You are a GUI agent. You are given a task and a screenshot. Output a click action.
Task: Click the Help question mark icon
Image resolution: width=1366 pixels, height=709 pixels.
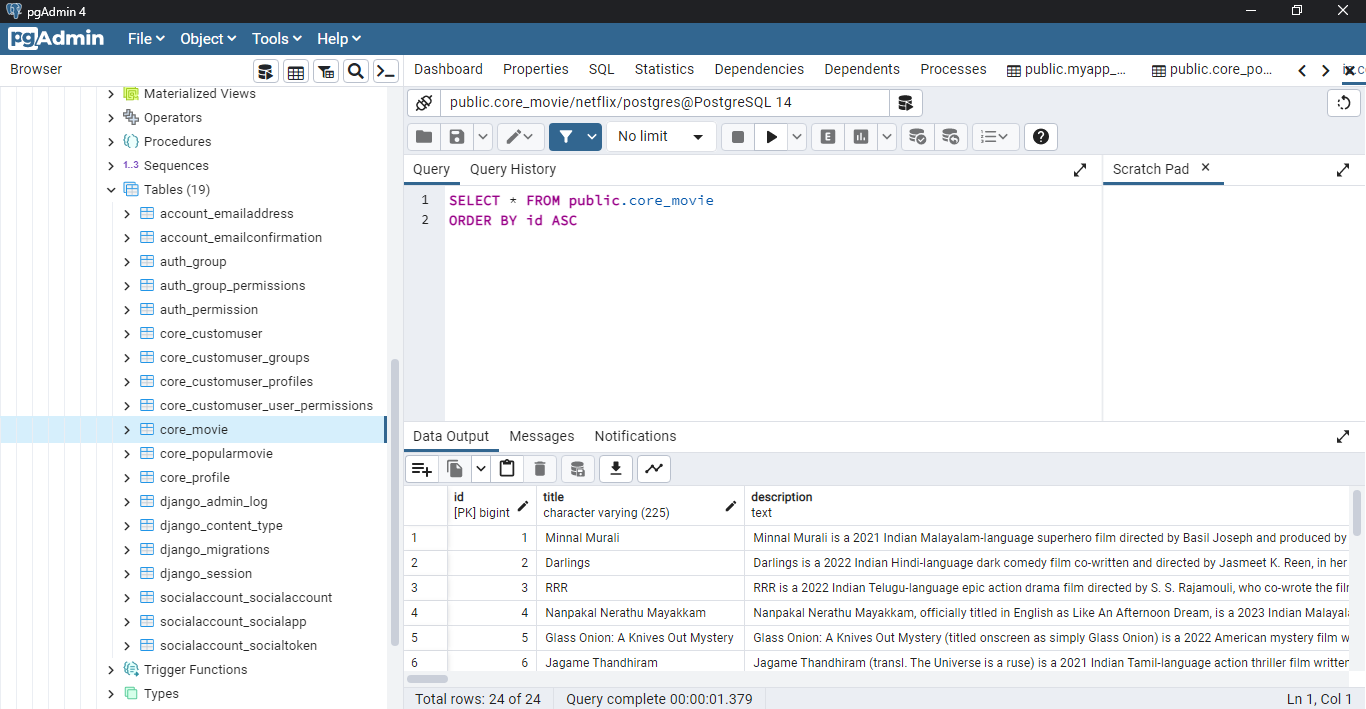click(1041, 137)
